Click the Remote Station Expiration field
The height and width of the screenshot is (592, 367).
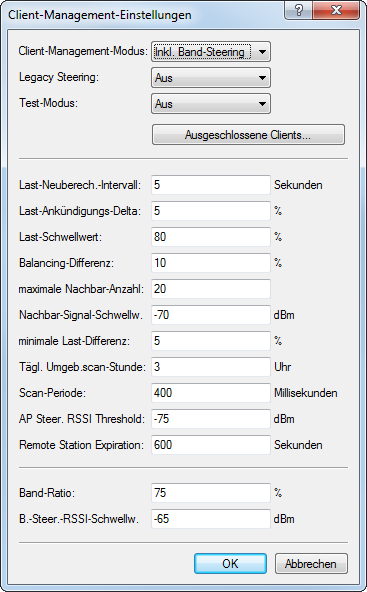tap(211, 445)
